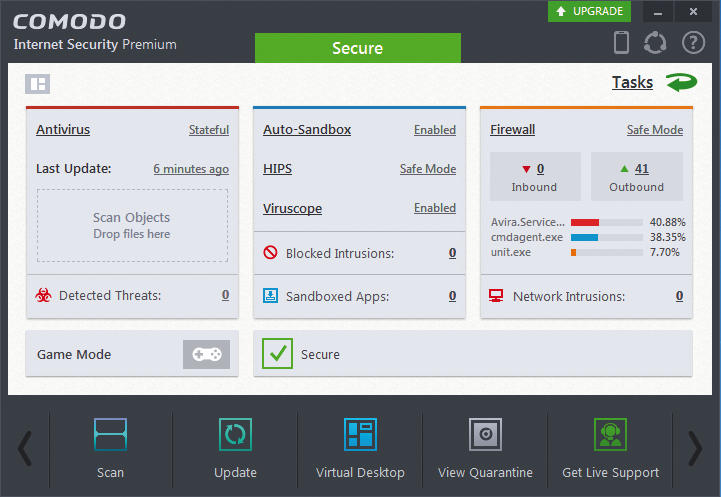The image size is (721, 497).
Task: Click the Avira.Service... process name
Action: pyautogui.click(x=527, y=222)
